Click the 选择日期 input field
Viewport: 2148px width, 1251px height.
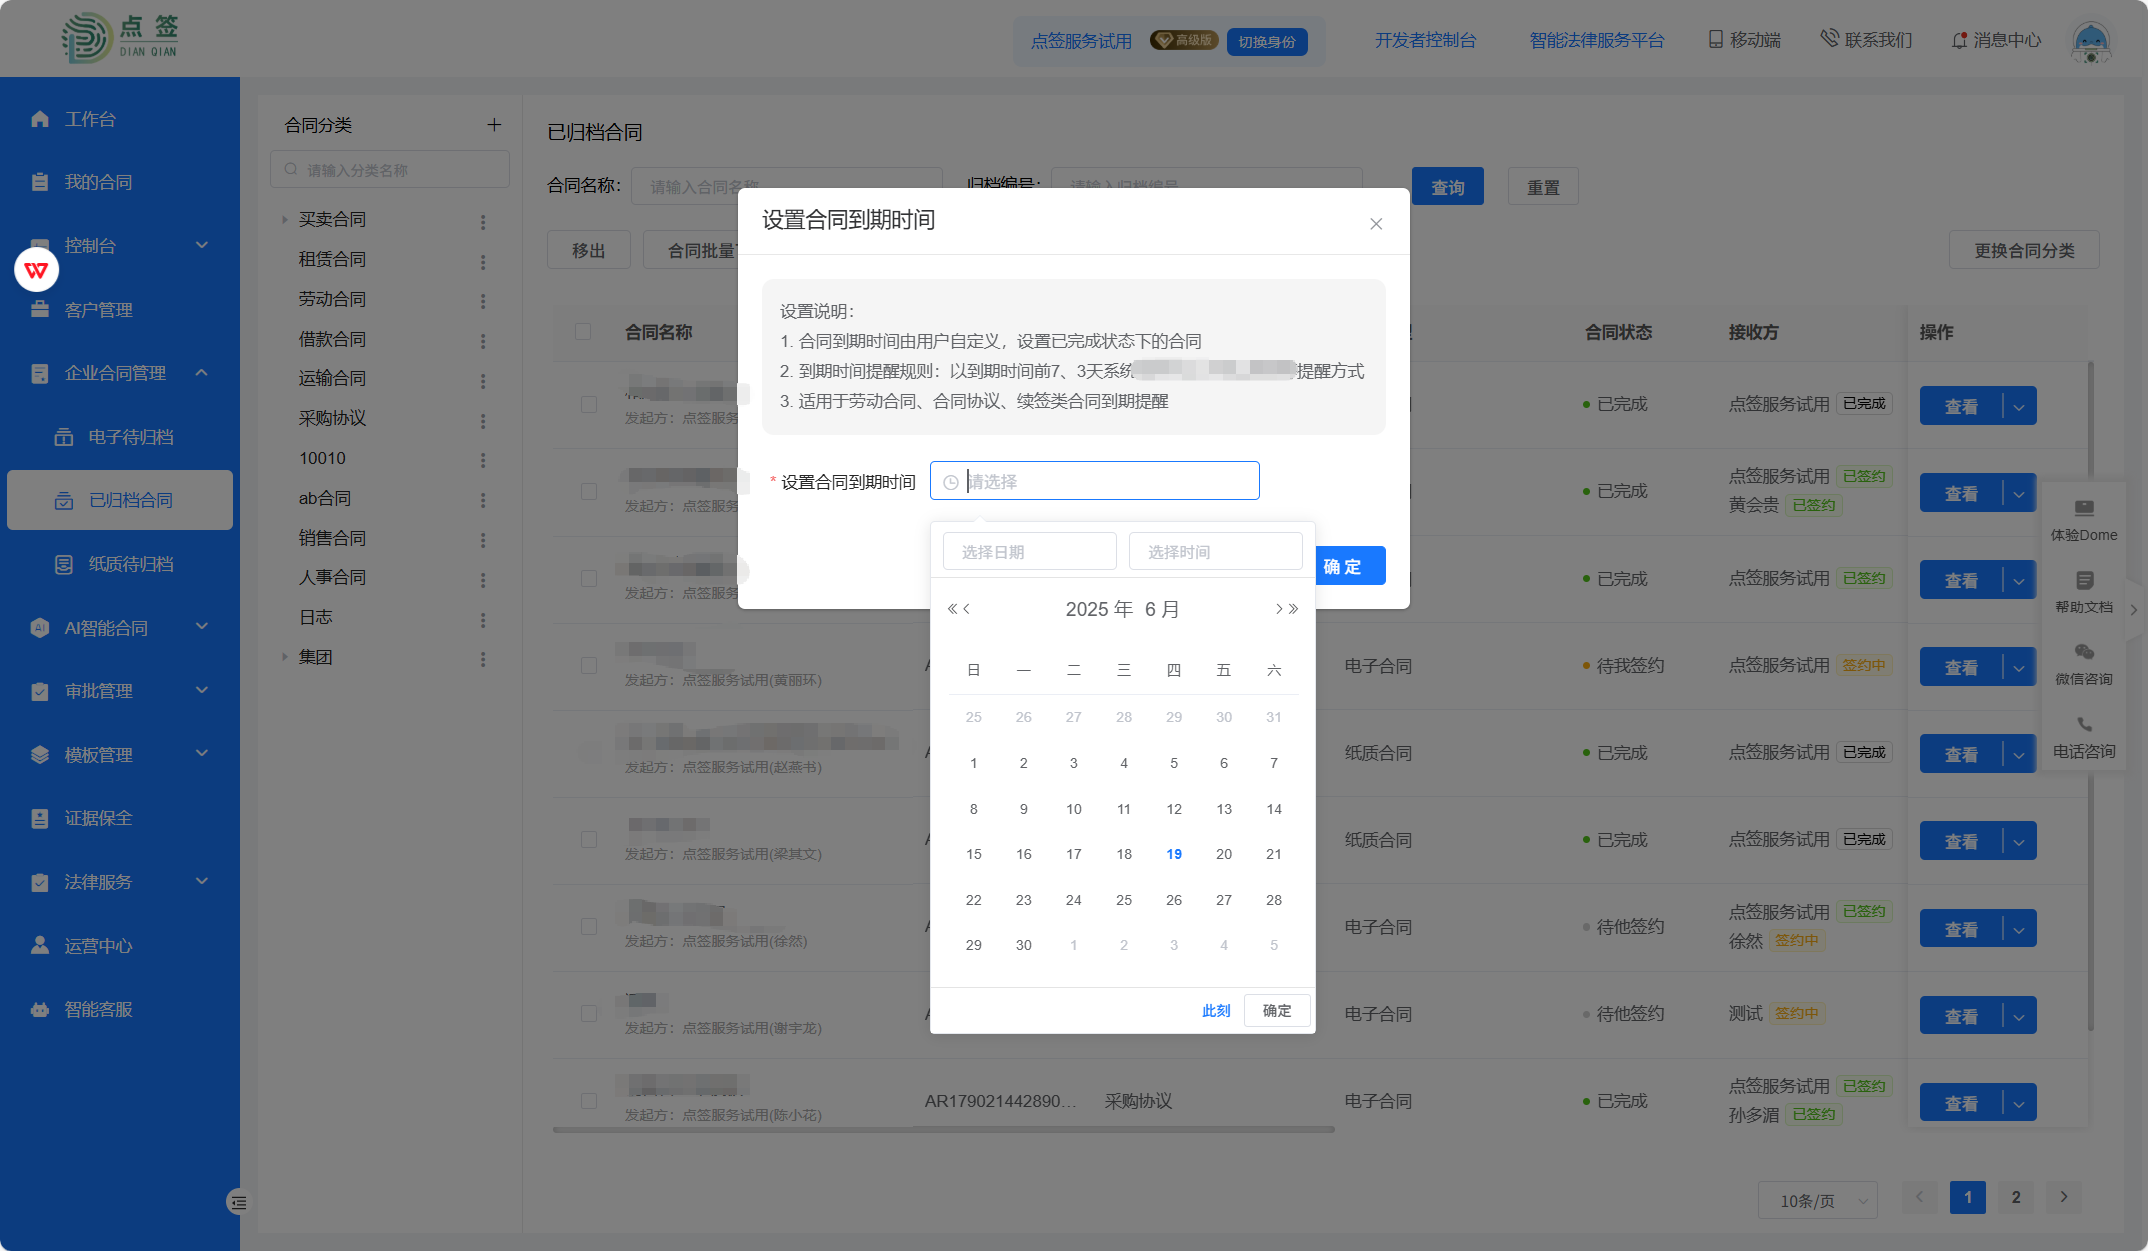tap(1030, 552)
